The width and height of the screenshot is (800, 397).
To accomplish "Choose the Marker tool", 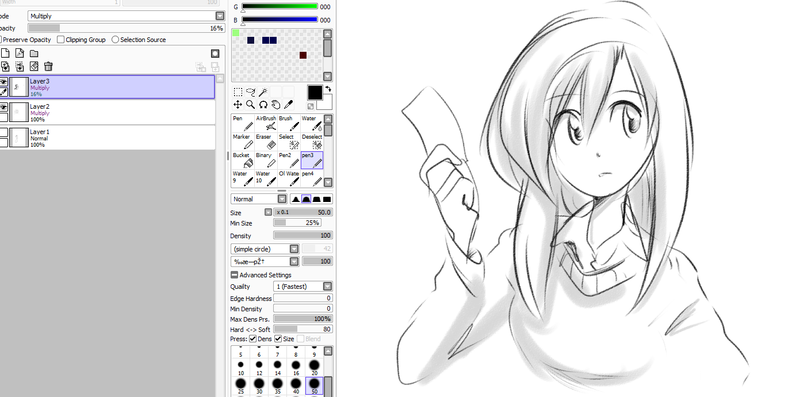I will point(243,141).
